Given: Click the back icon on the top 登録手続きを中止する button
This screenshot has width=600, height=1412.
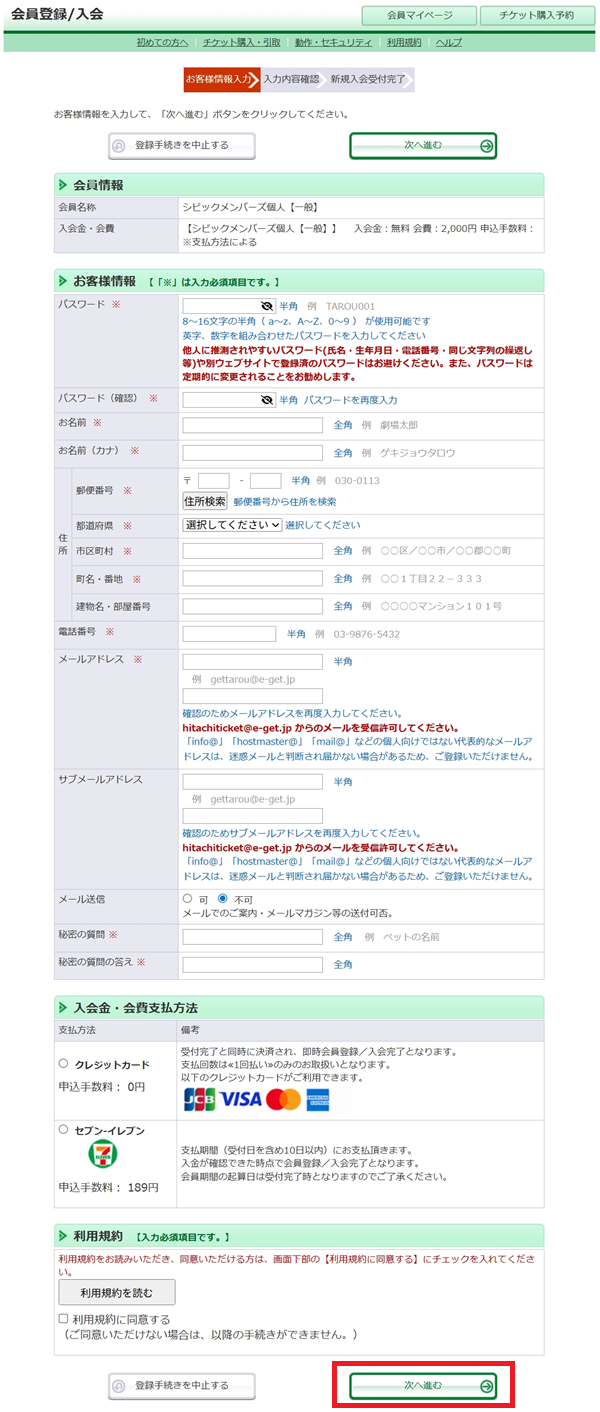Looking at the screenshot, I should click(x=119, y=146).
